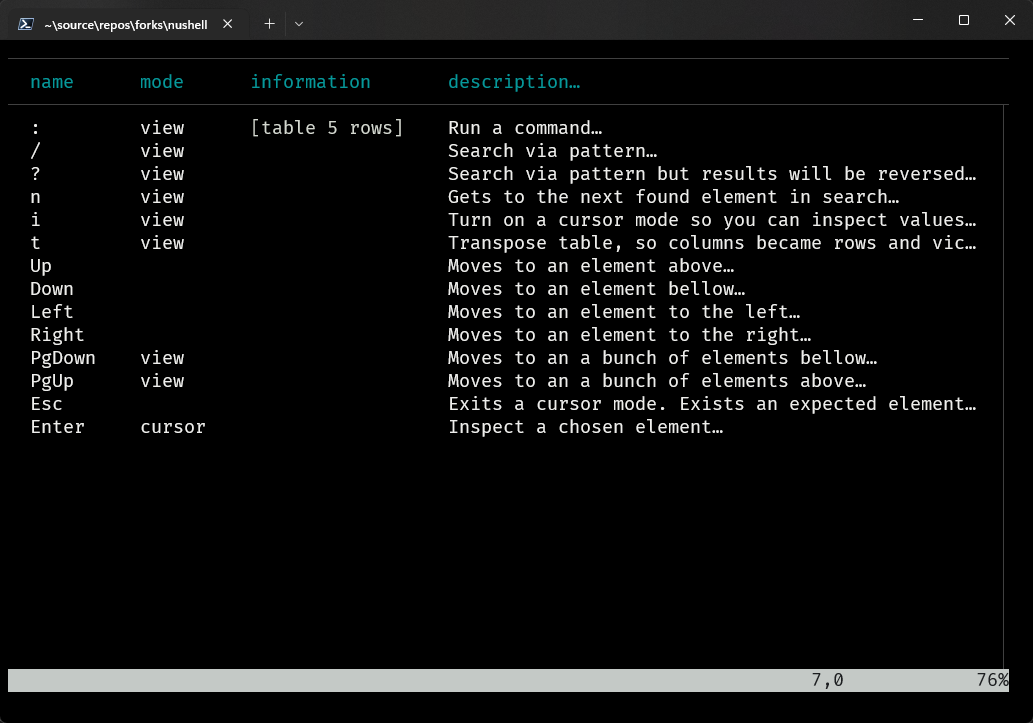The width and height of the screenshot is (1033, 723).
Task: Select the '/' name cell
Action: click(36, 151)
